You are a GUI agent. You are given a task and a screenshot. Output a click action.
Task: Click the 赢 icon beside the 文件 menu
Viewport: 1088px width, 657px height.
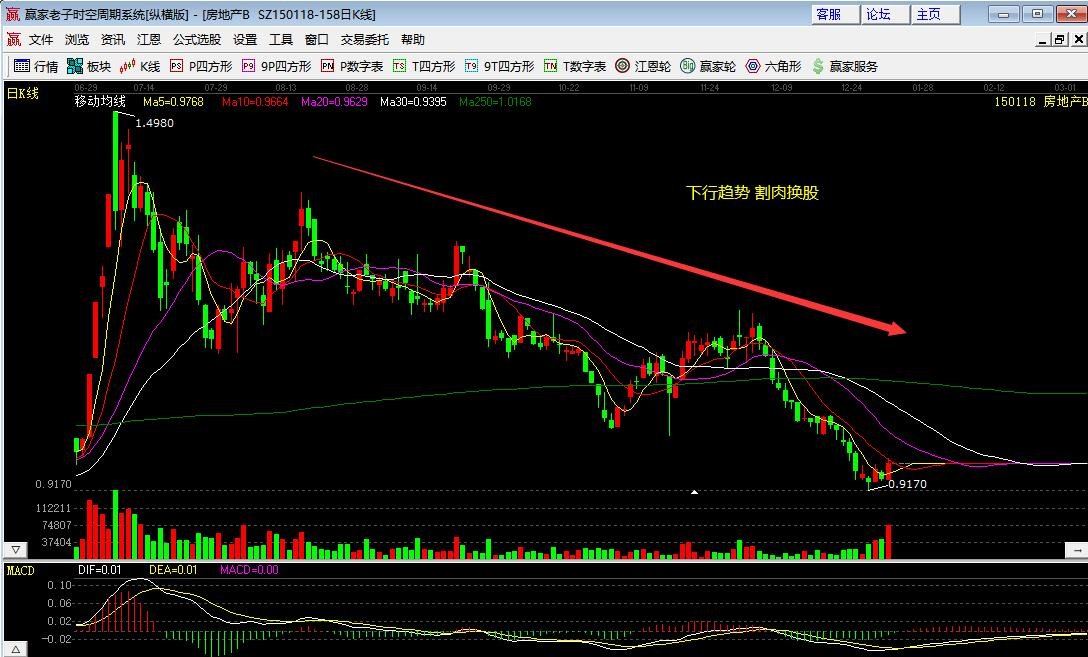[x=13, y=40]
